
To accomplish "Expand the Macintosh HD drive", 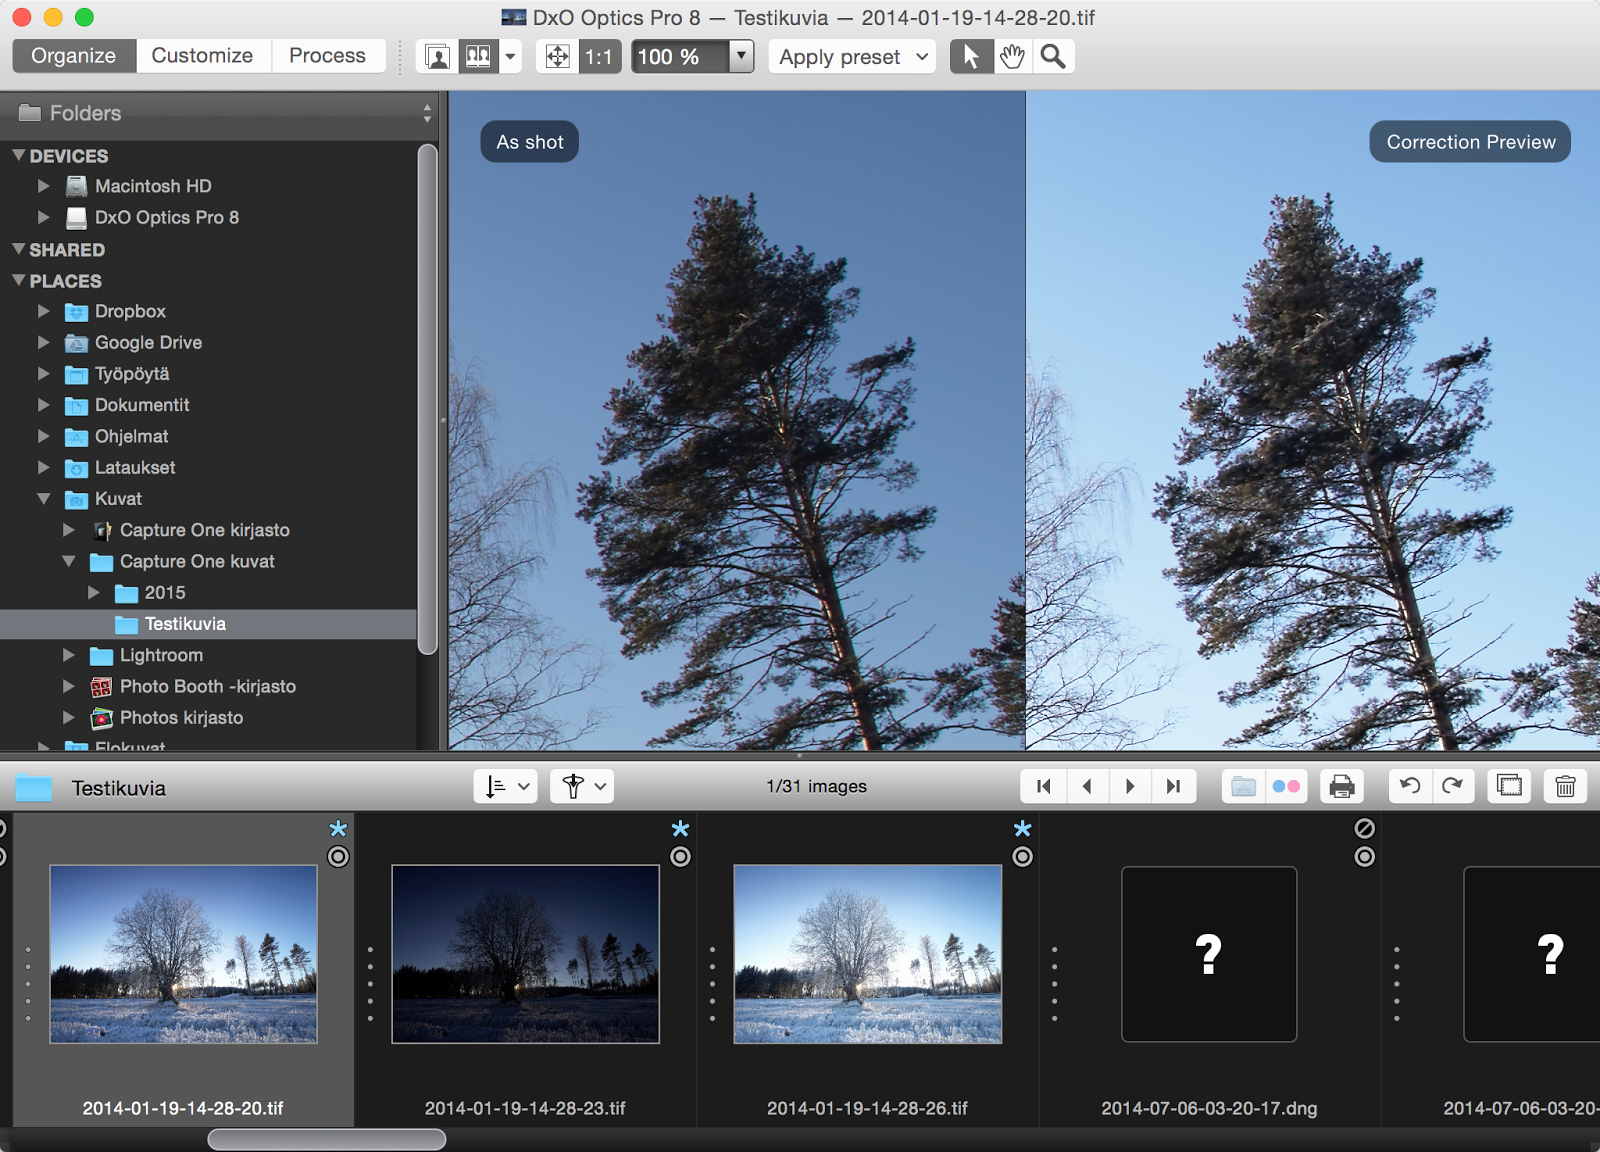I will coord(43,186).
